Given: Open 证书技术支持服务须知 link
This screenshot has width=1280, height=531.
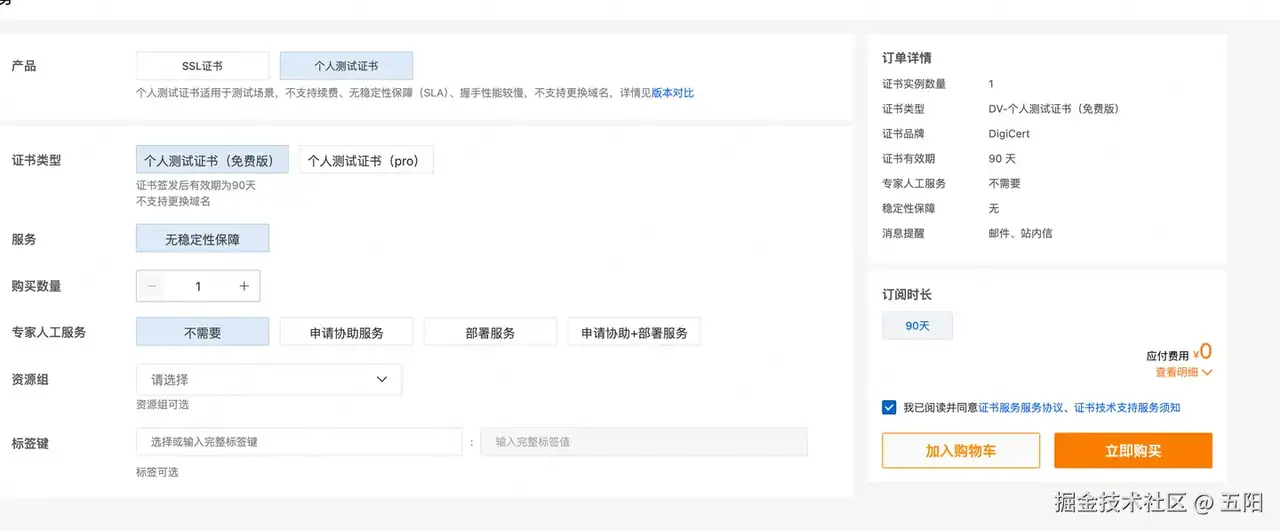Looking at the screenshot, I should 1127,408.
